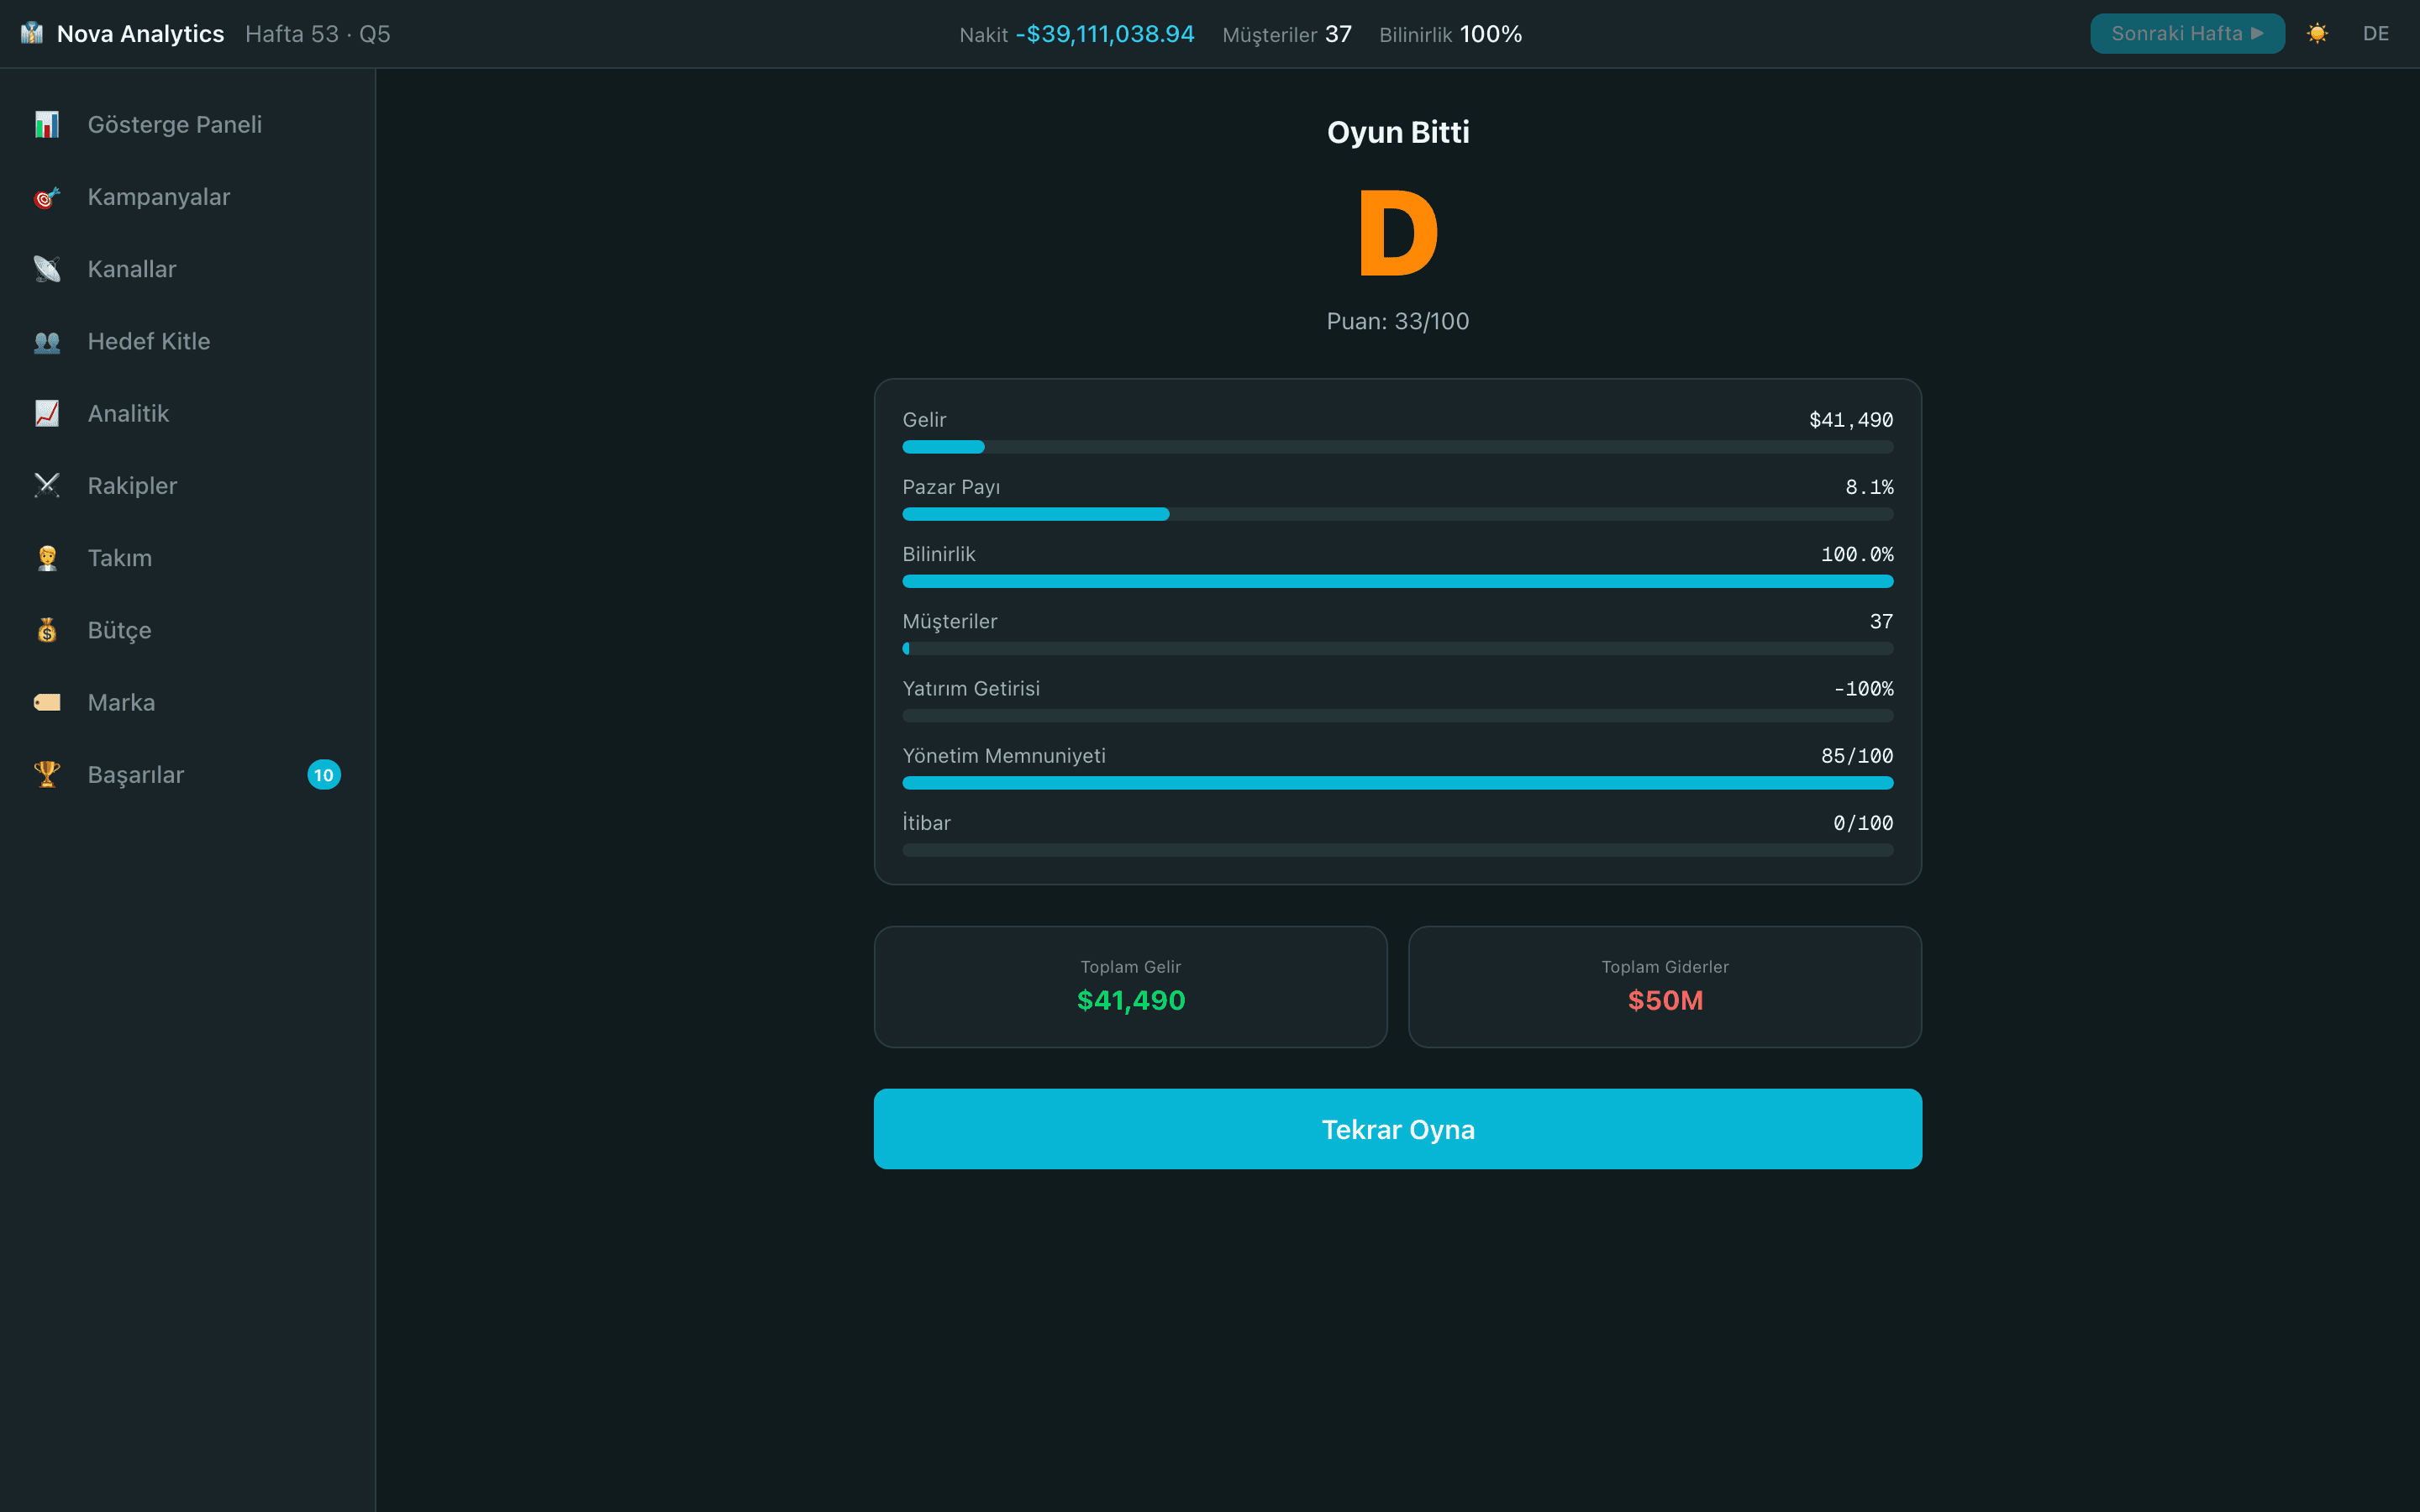Click the Takım person icon
Screen dimensions: 2420x1512
click(x=47, y=558)
